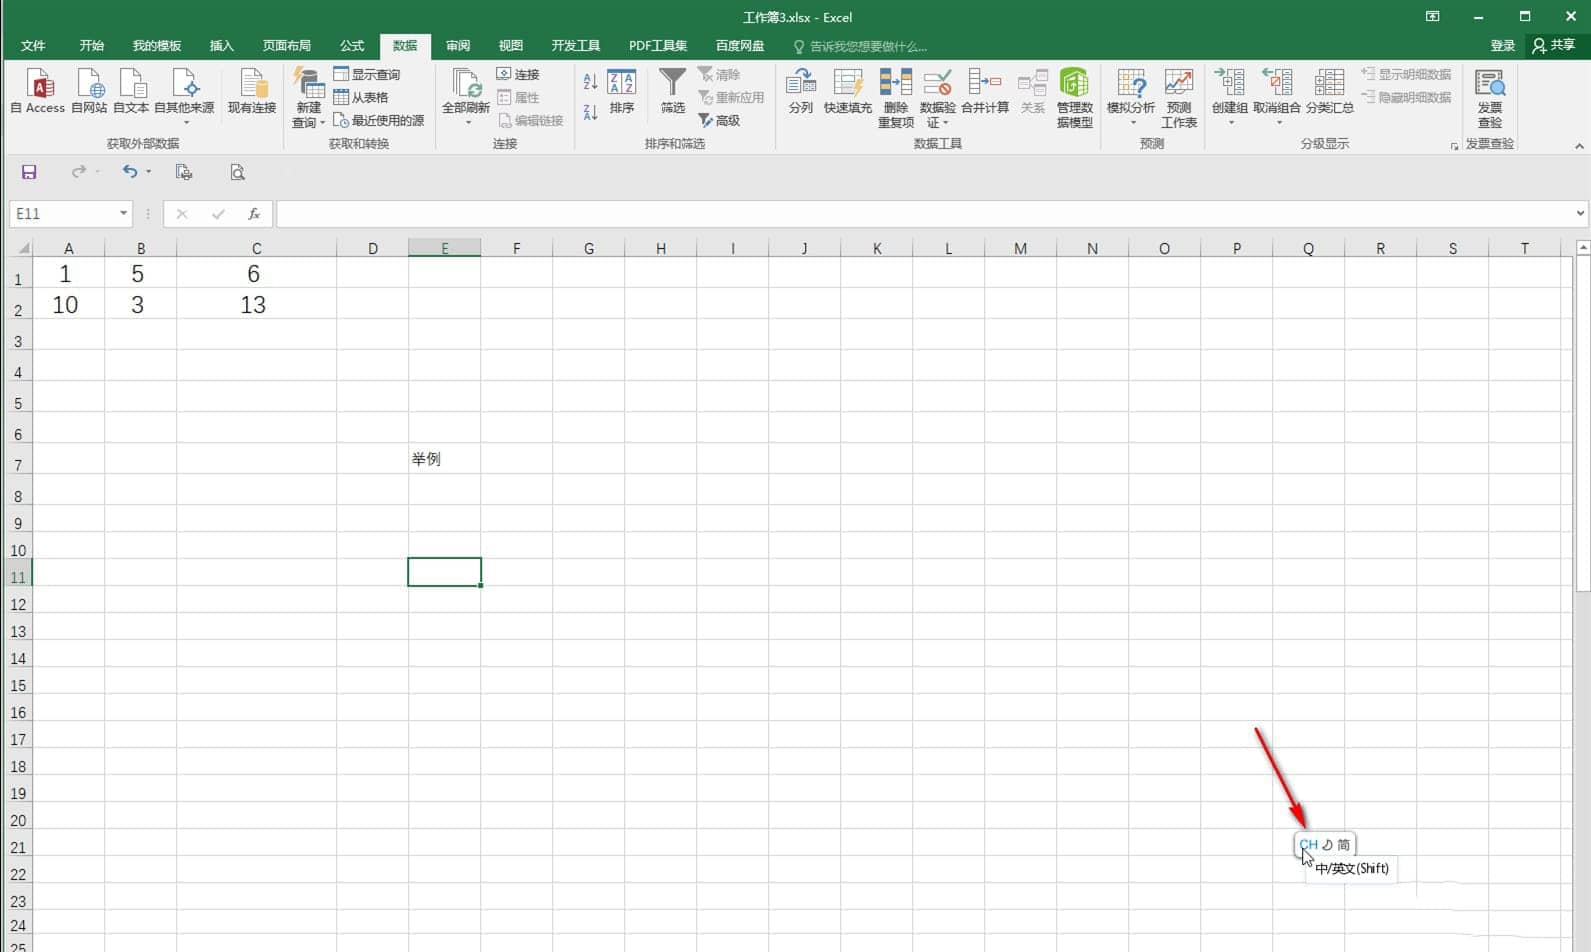Click Consolidate (合并计算)
This screenshot has width=1591, height=952.
click(x=985, y=91)
